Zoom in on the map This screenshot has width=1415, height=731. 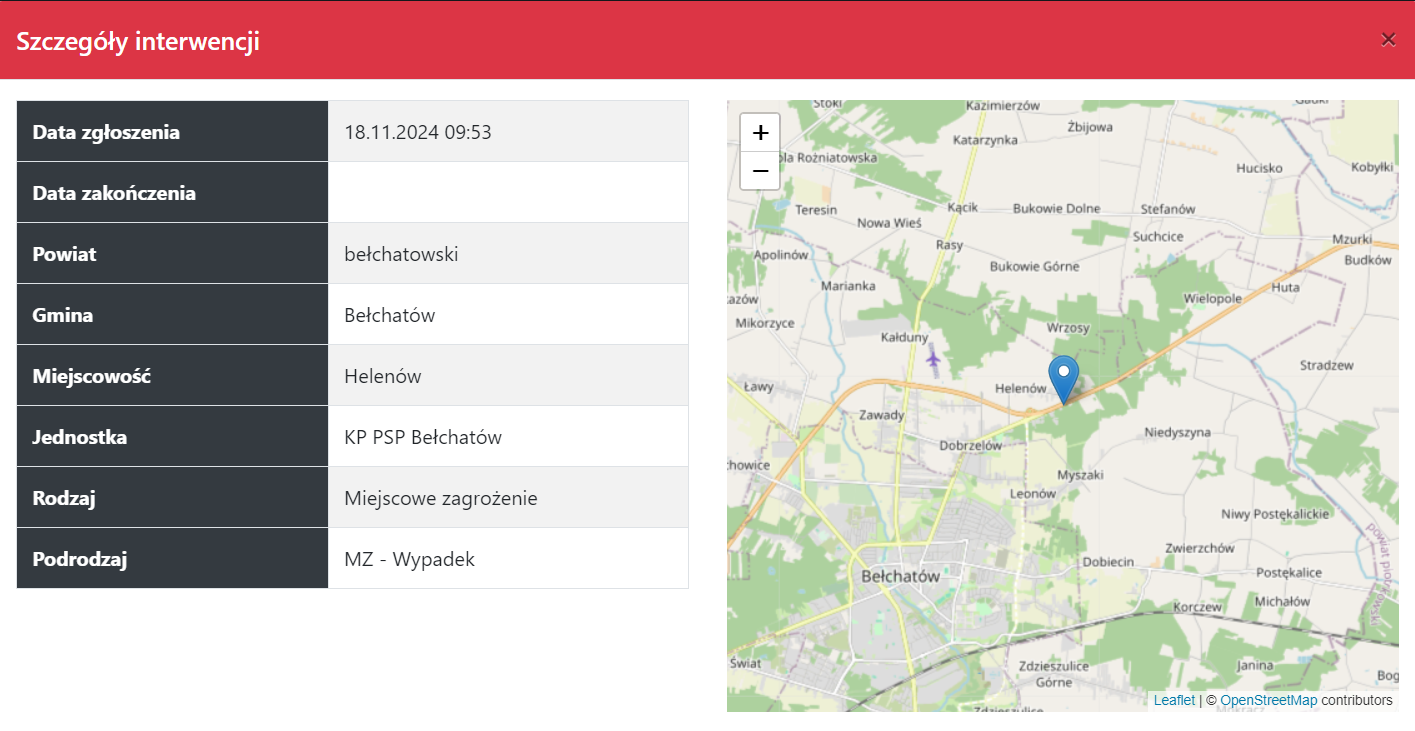pyautogui.click(x=760, y=132)
